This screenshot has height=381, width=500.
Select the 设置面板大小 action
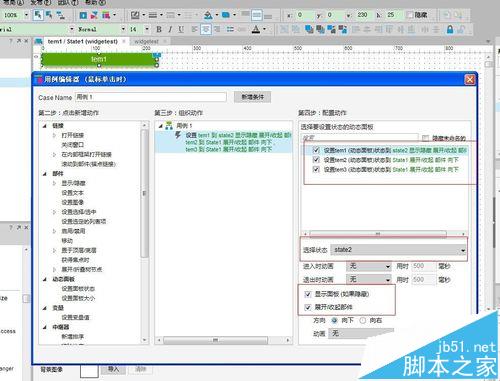pos(78,298)
